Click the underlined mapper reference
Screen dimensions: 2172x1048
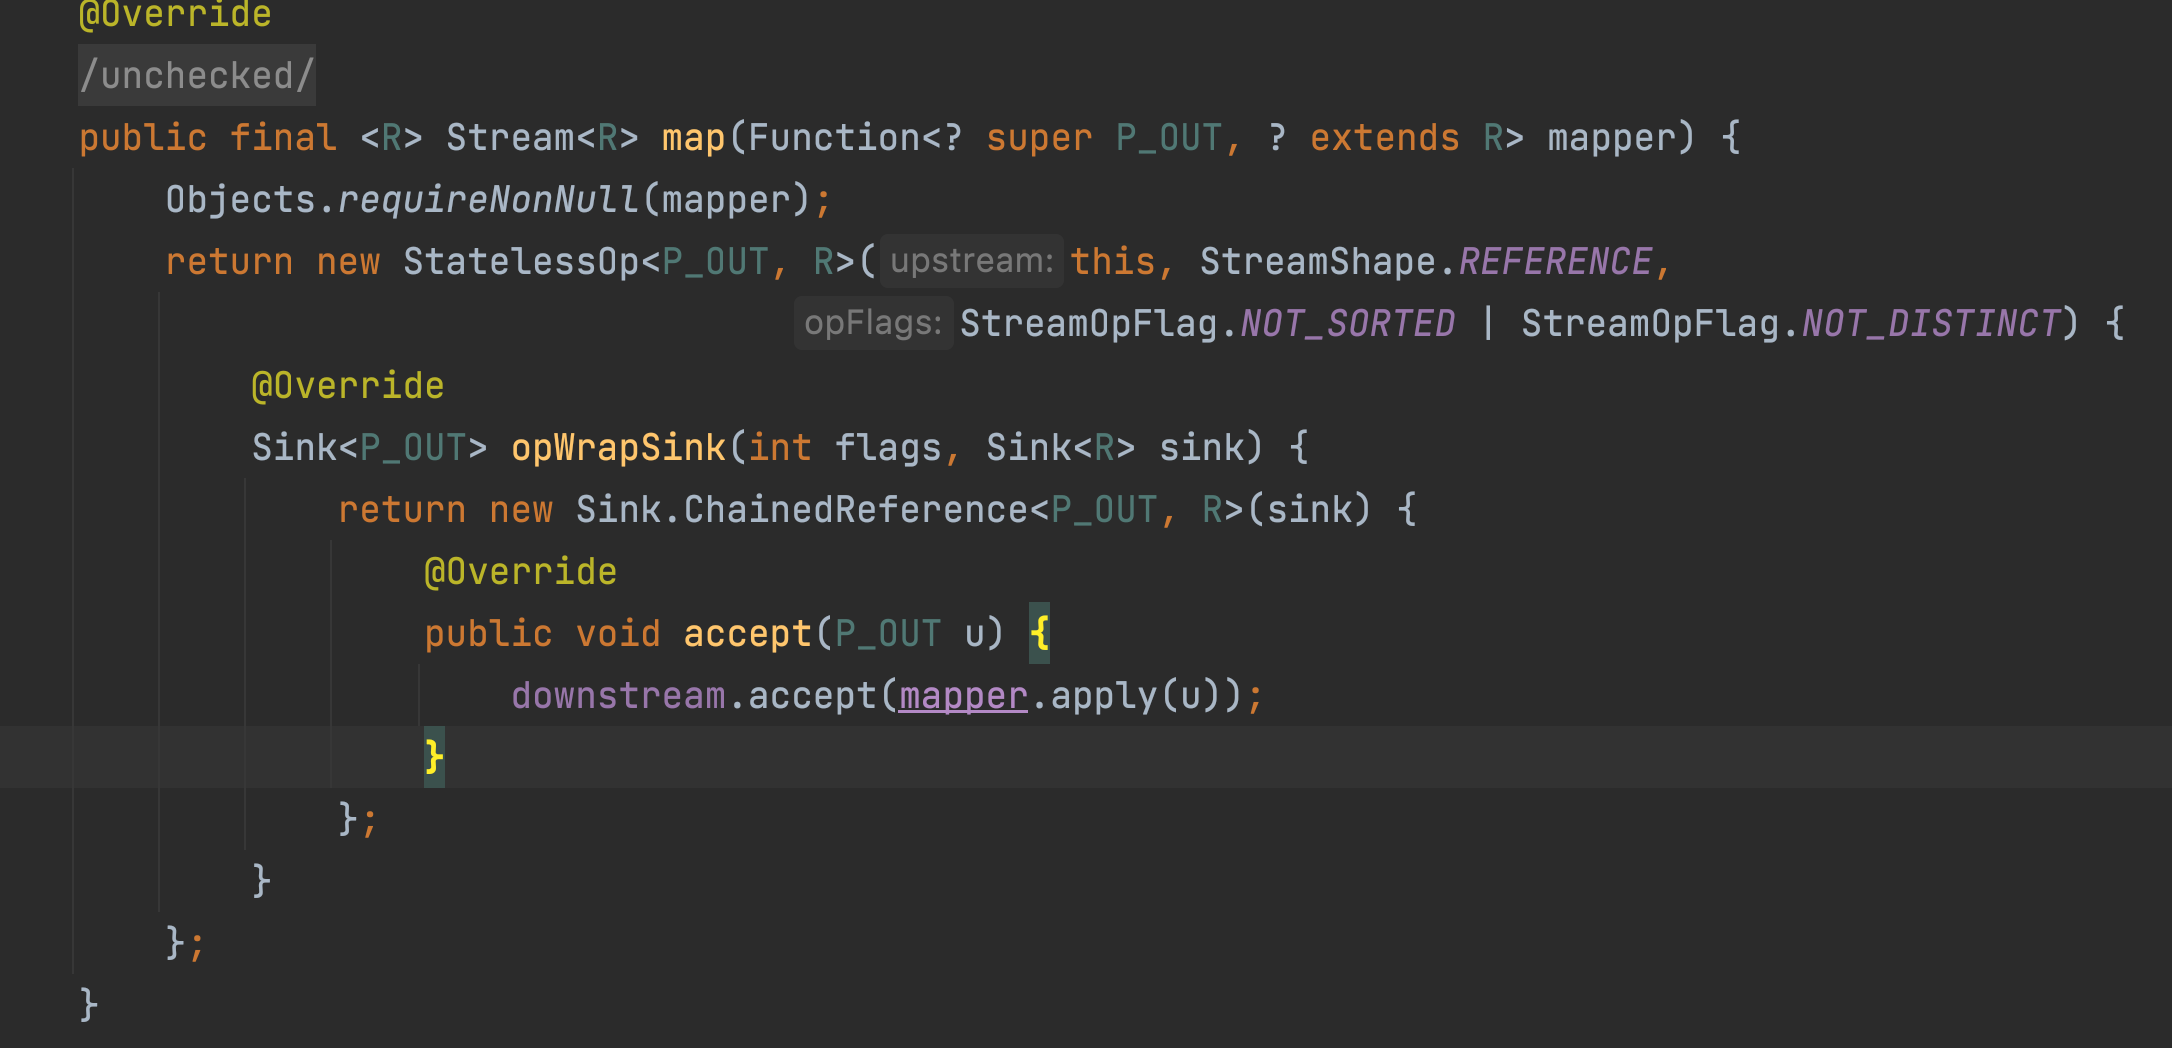pyautogui.click(x=963, y=695)
